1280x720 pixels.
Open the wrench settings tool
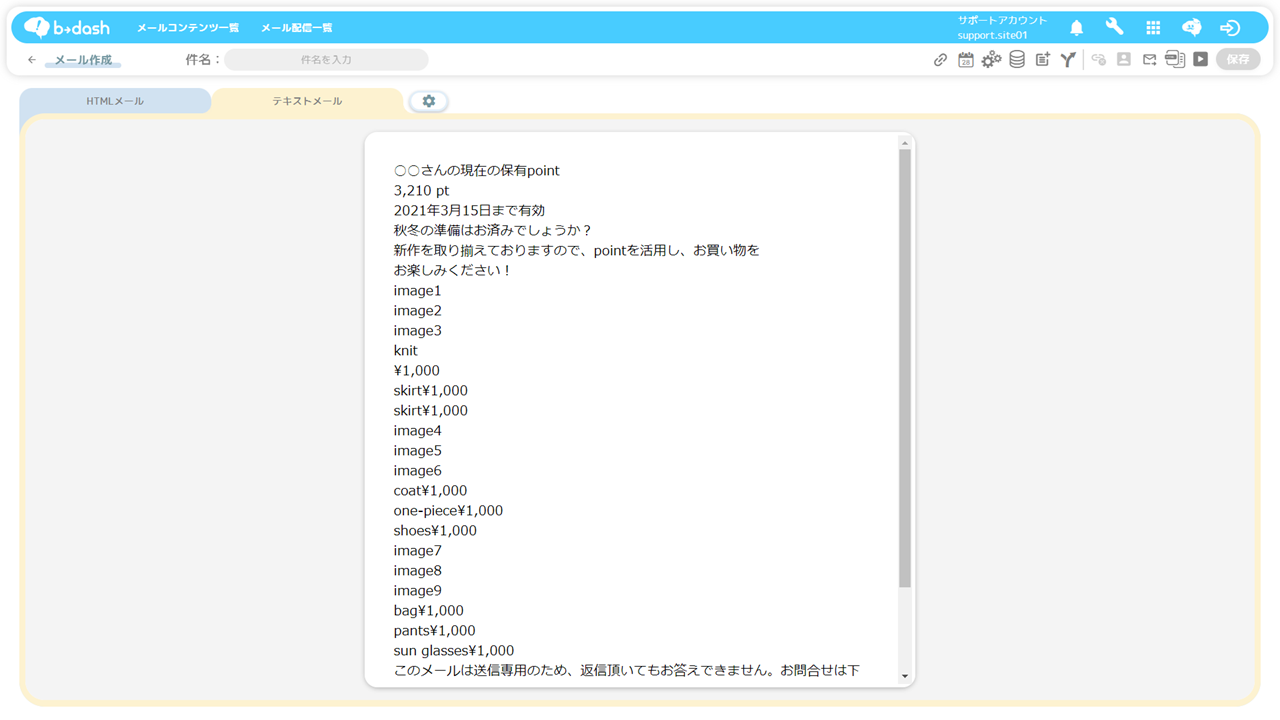(x=1114, y=27)
